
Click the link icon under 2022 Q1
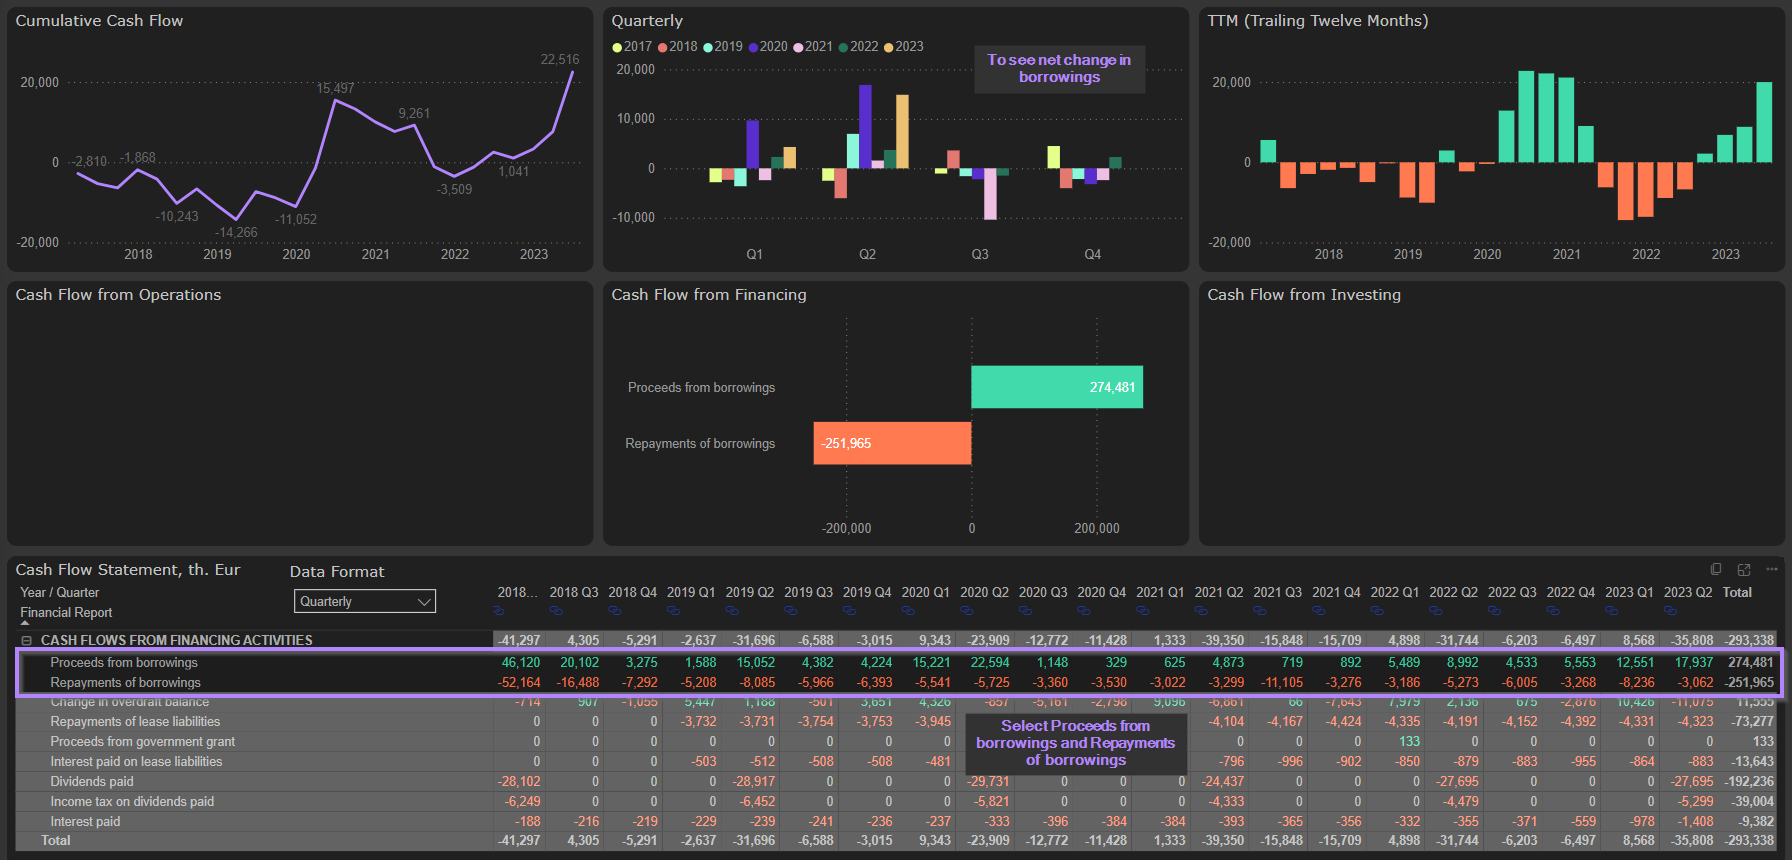click(x=1377, y=610)
